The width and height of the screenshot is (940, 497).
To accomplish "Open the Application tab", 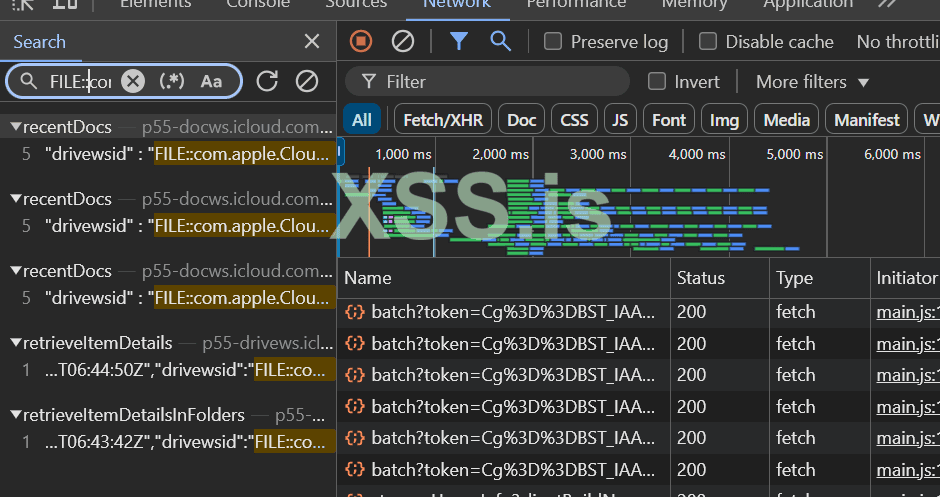I will pyautogui.click(x=808, y=4).
